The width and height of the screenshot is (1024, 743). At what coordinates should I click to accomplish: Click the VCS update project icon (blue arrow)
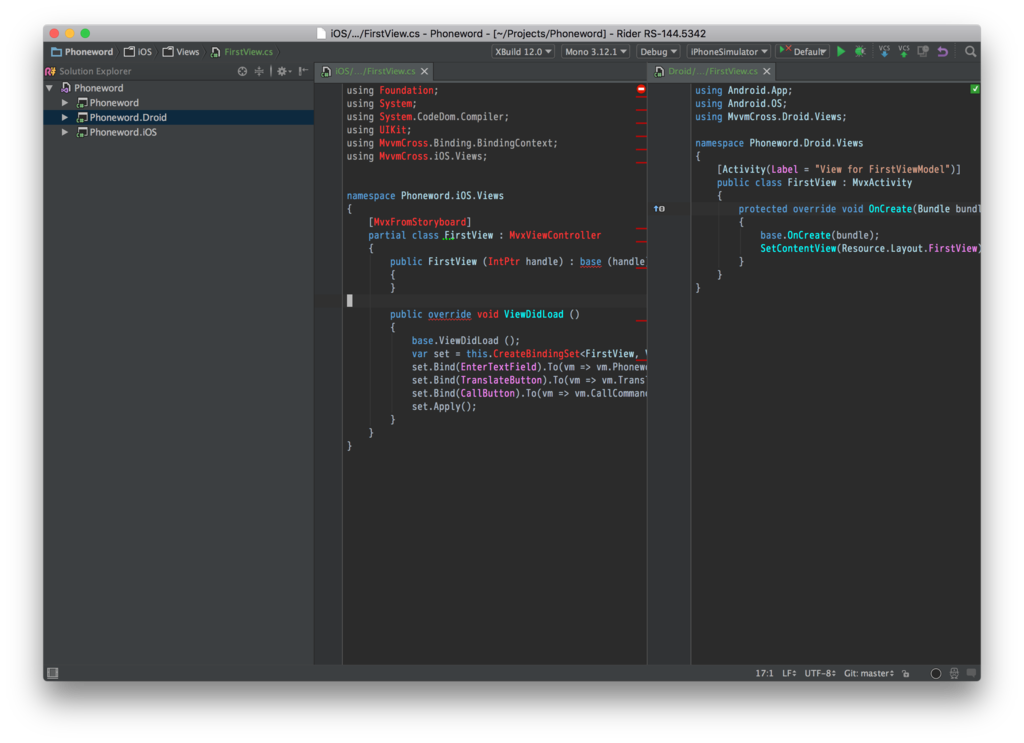pyautogui.click(x=884, y=52)
